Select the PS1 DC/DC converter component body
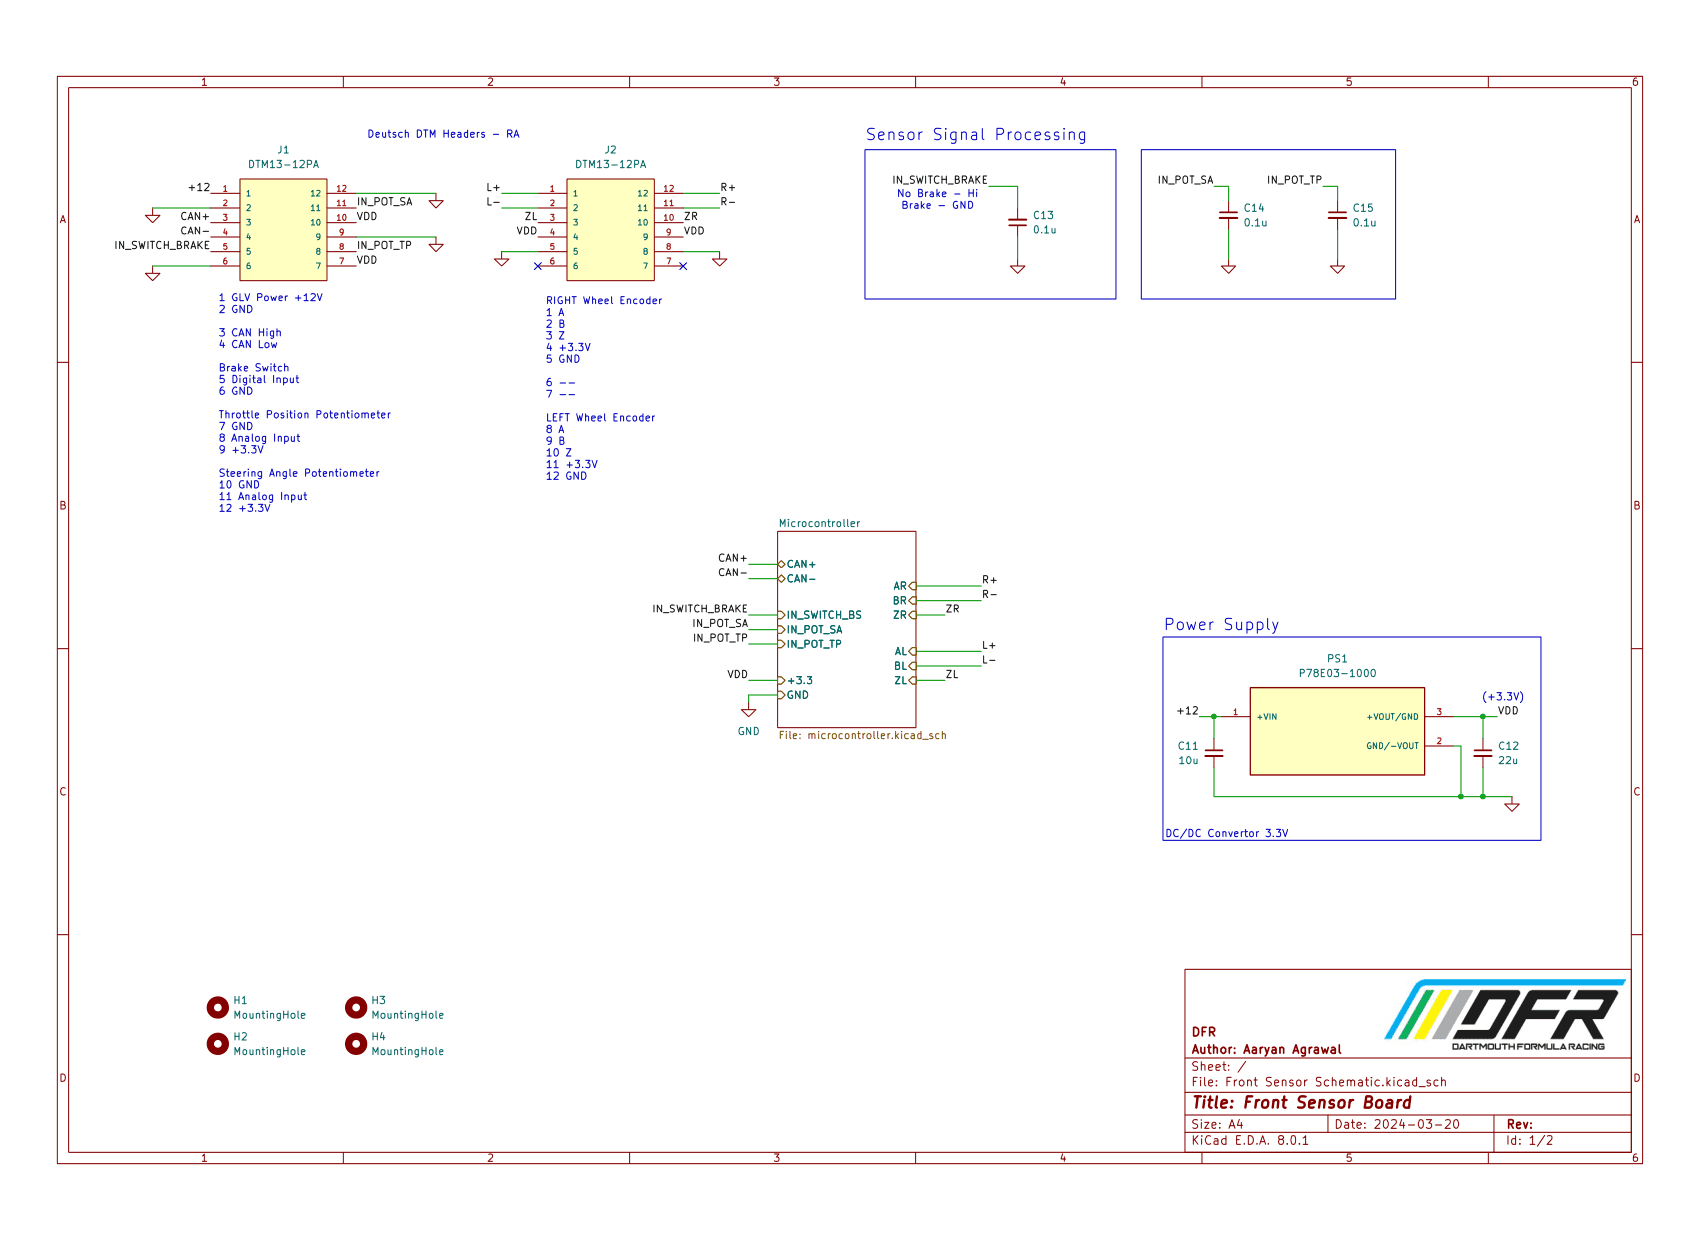1701x1257 pixels. pyautogui.click(x=1337, y=731)
